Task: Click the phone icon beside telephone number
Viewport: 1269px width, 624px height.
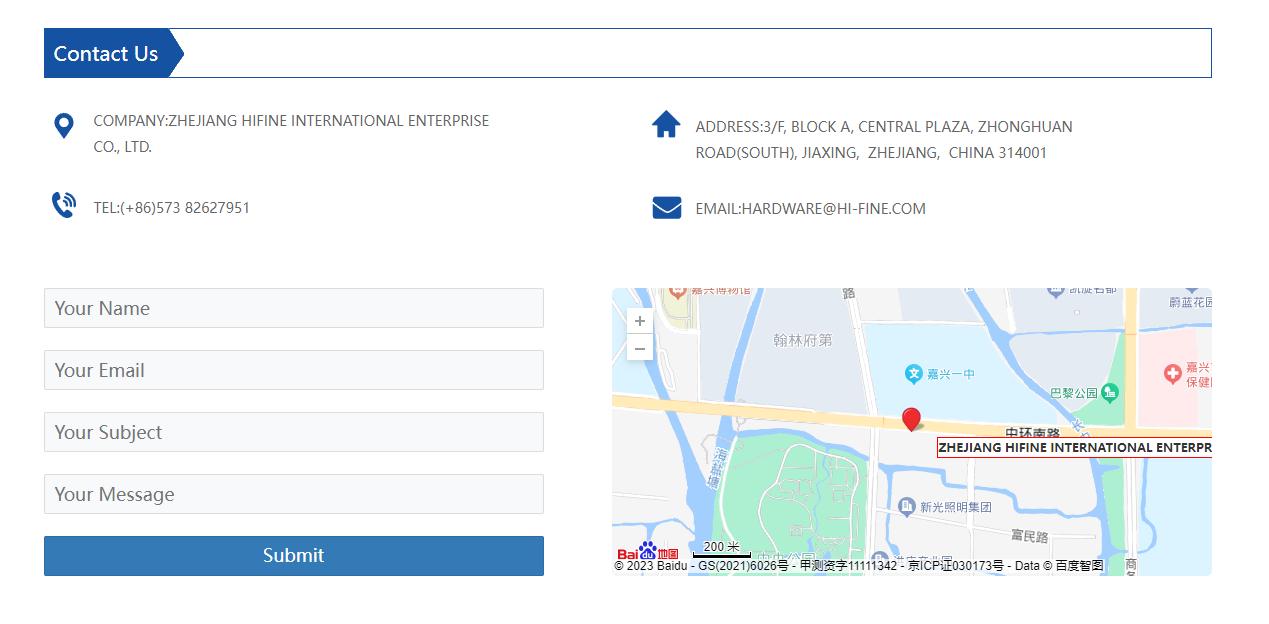Action: [64, 205]
